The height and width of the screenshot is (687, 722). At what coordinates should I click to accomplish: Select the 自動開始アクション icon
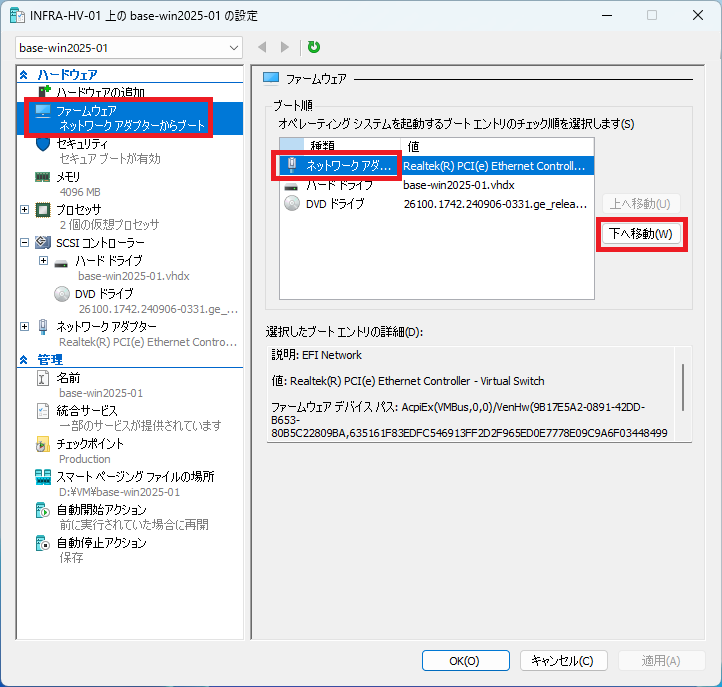tap(42, 510)
